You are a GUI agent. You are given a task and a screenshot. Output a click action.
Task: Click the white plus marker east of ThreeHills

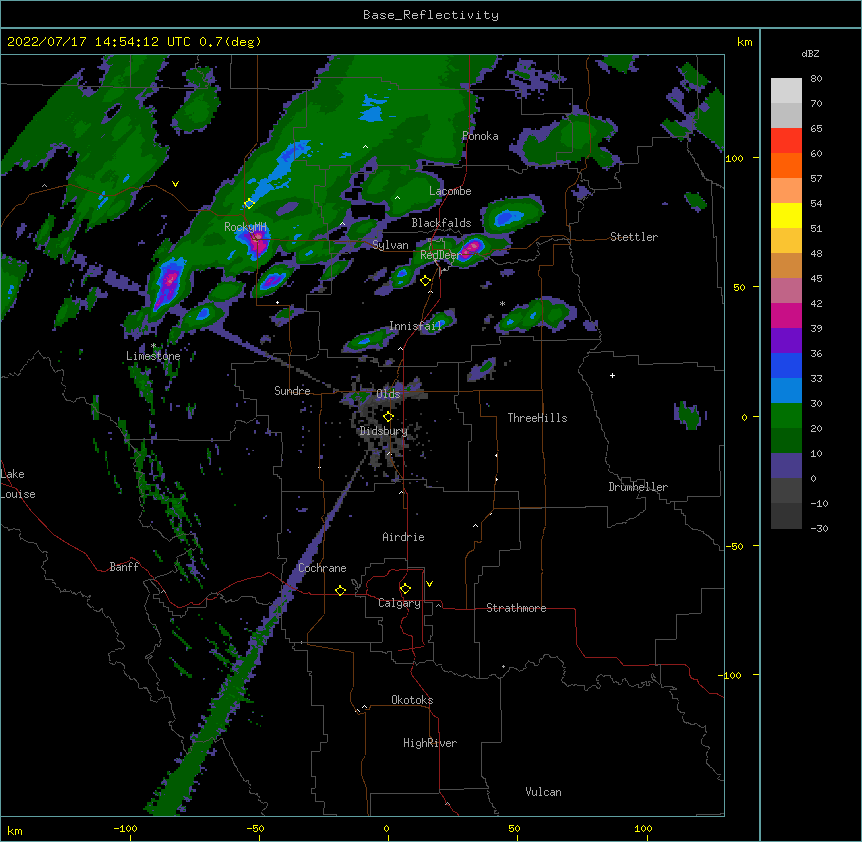[x=612, y=375]
